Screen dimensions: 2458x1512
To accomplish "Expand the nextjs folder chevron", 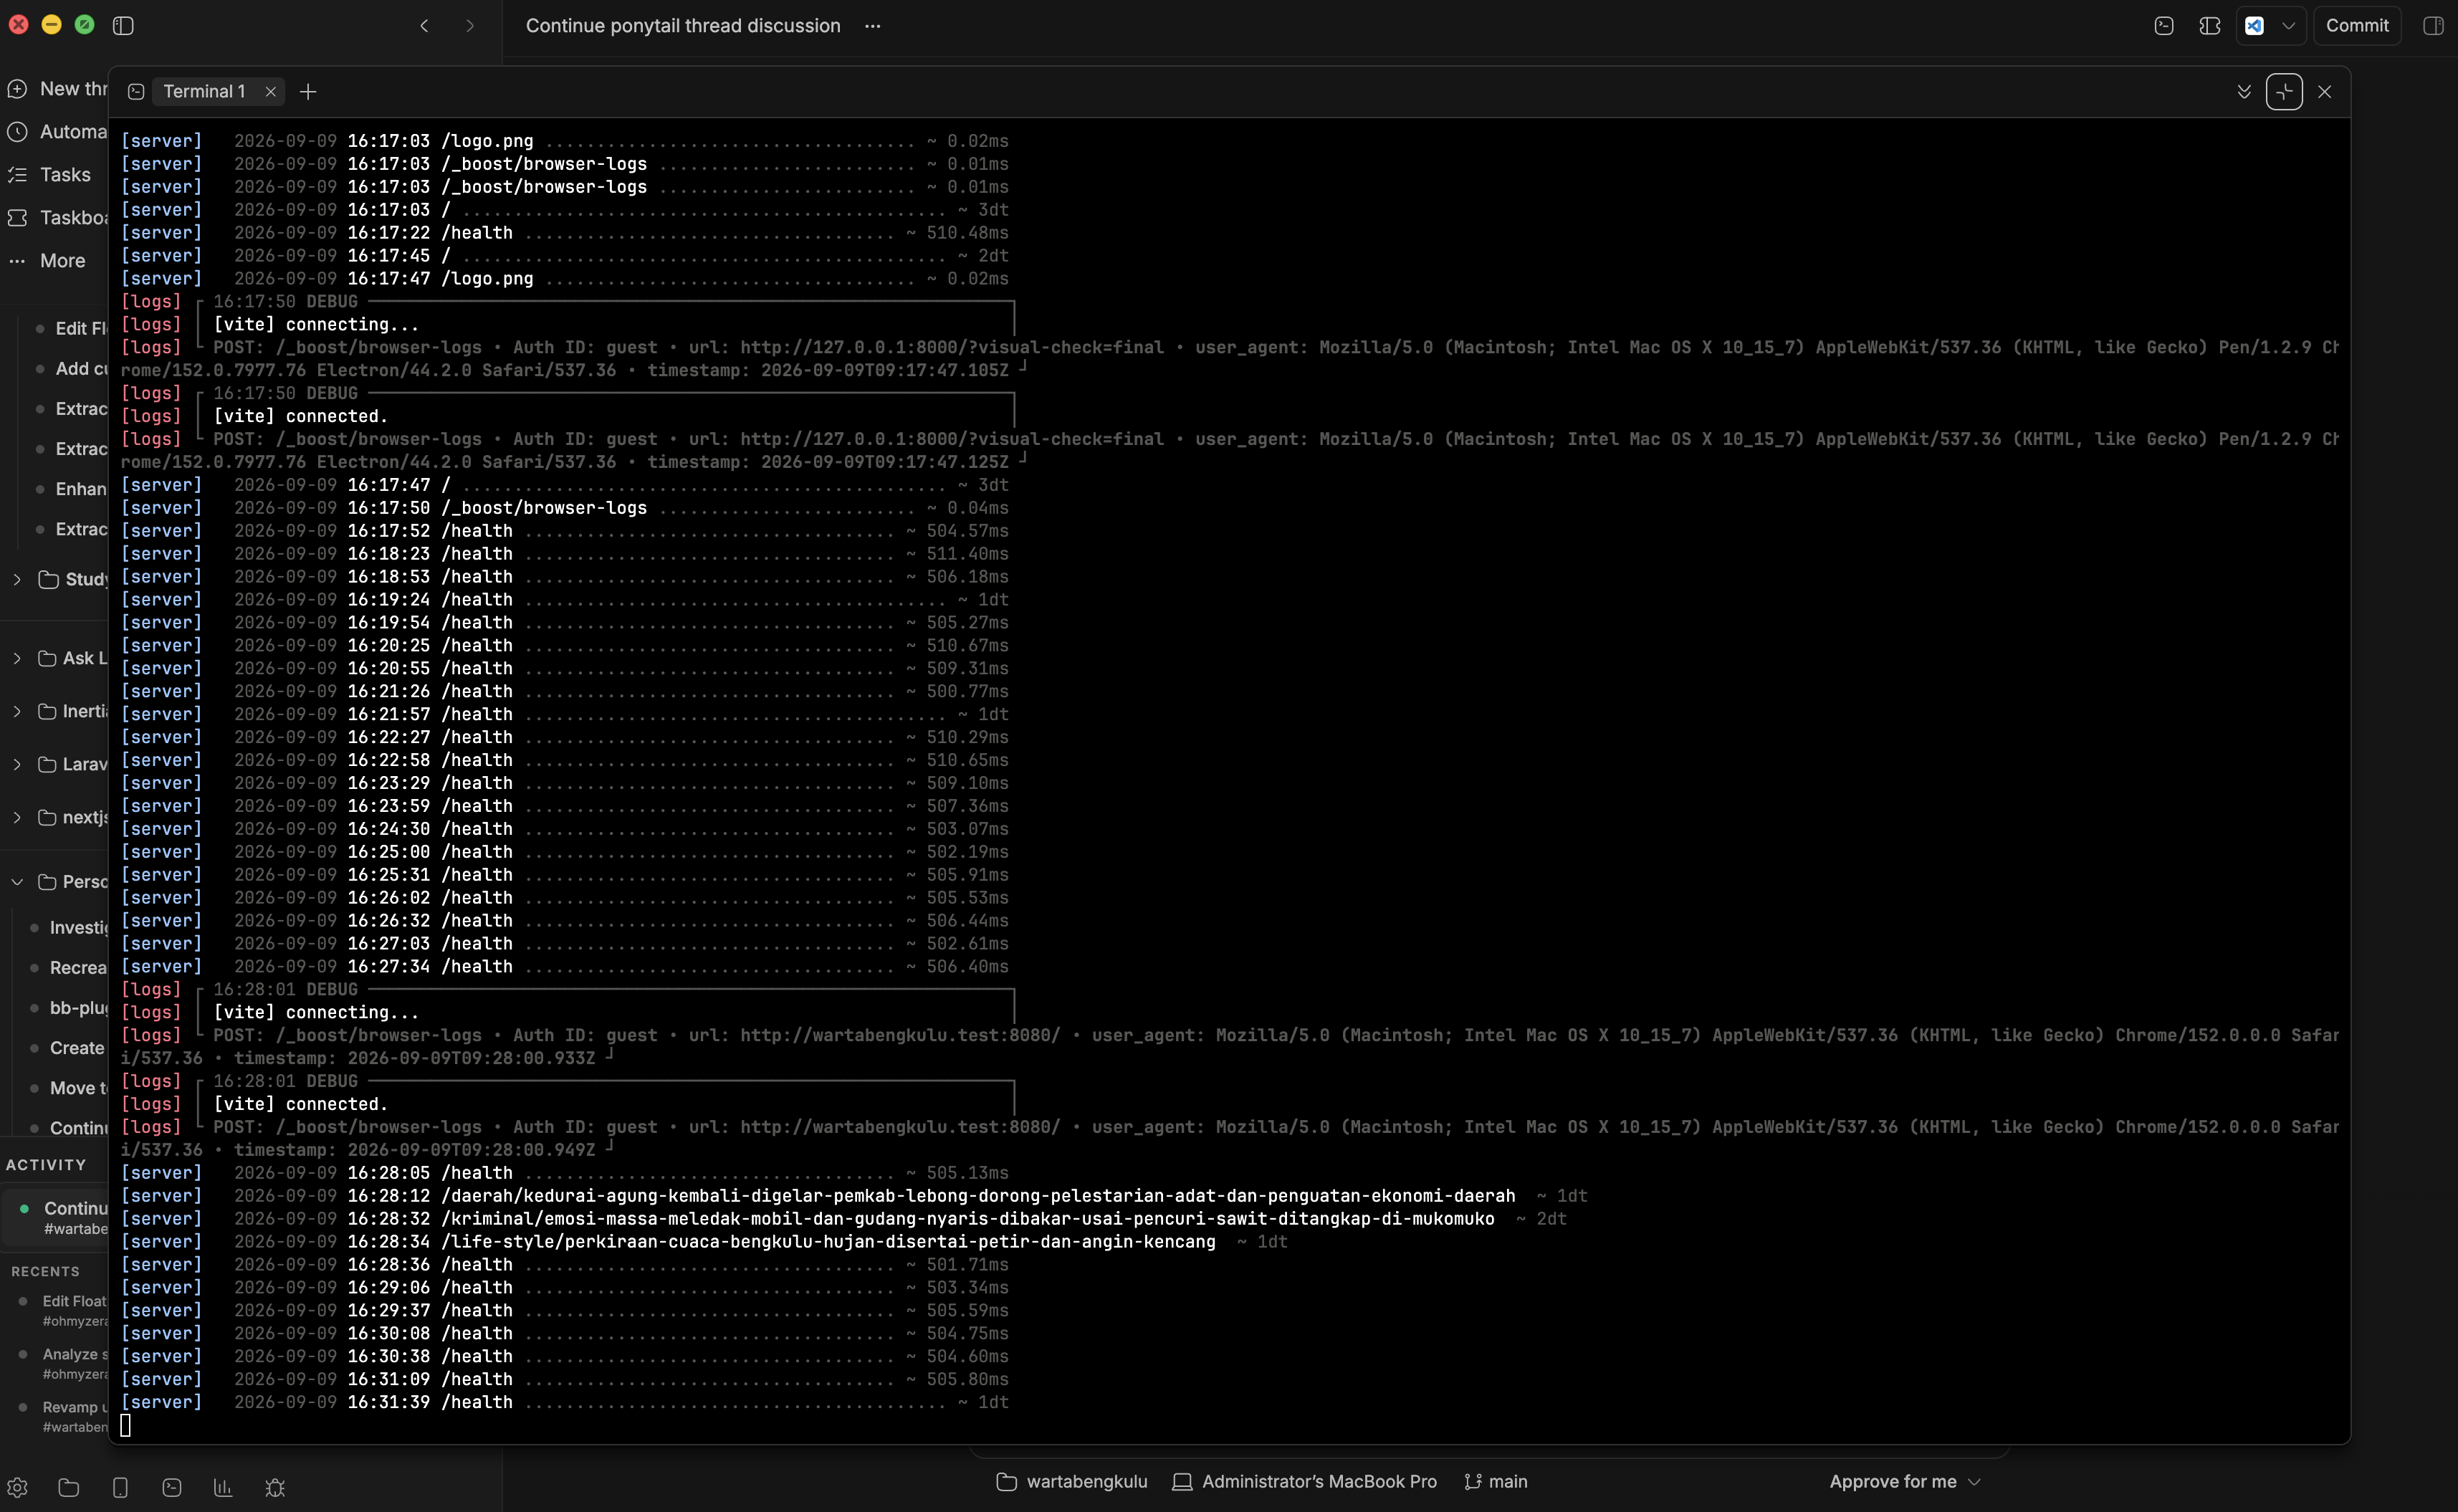I will 17,818.
